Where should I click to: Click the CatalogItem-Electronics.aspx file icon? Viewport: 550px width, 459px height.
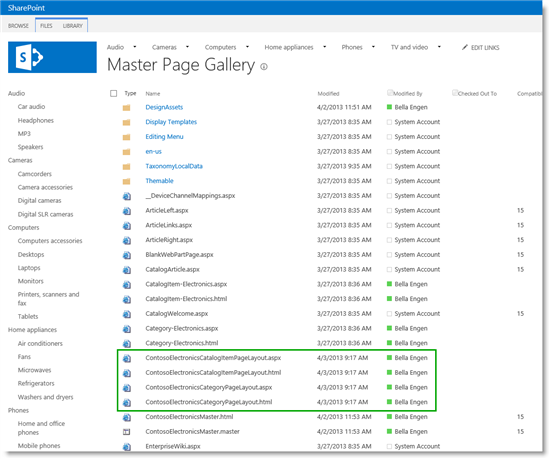[127, 285]
